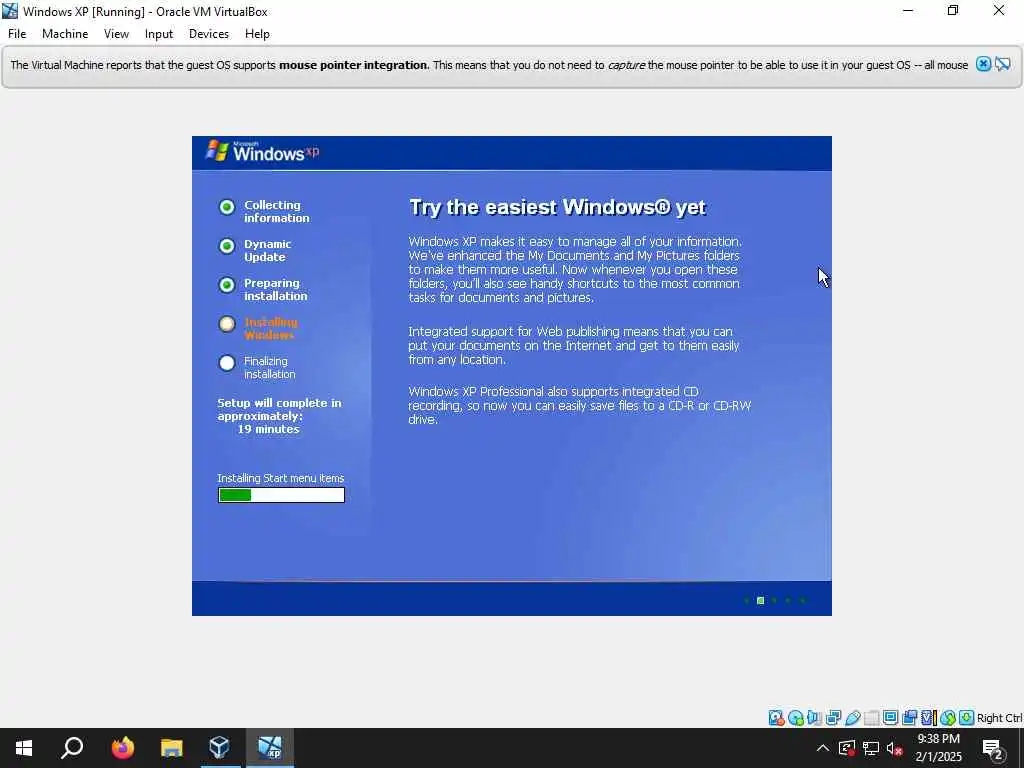
Task: Open the Machine menu
Action: click(65, 34)
